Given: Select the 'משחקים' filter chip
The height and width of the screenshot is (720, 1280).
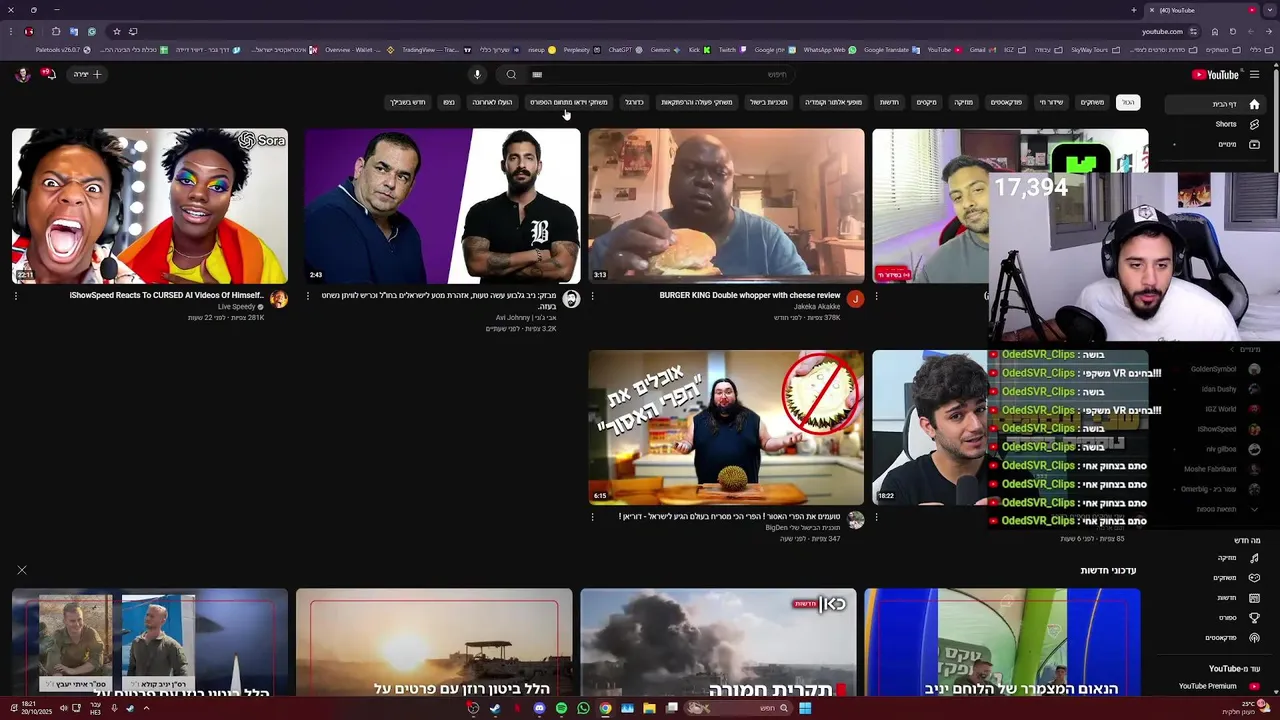Looking at the screenshot, I should [1092, 102].
